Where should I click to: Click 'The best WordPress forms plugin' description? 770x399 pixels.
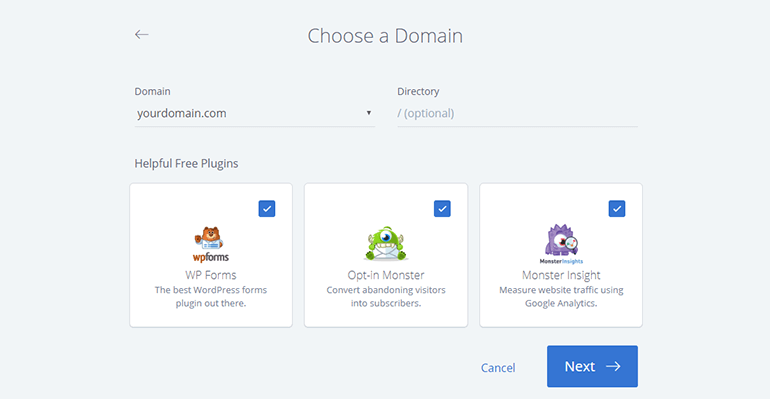coord(211,296)
